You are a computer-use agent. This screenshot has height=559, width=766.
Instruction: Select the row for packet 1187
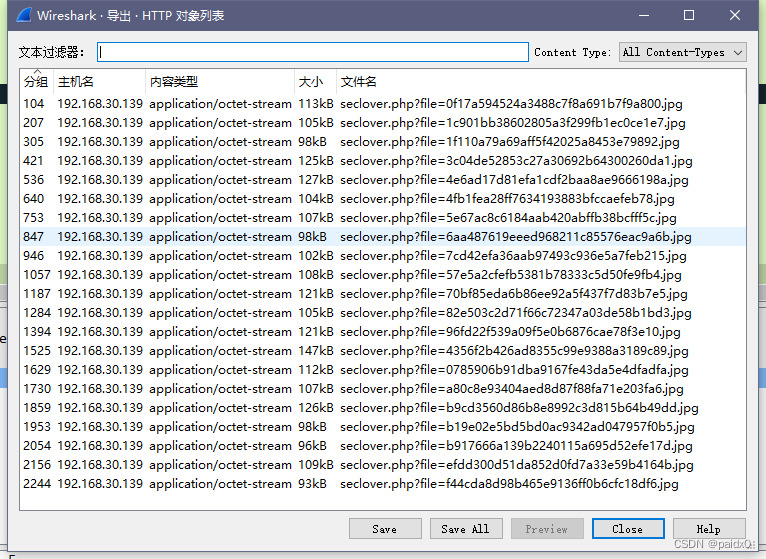coord(383,294)
